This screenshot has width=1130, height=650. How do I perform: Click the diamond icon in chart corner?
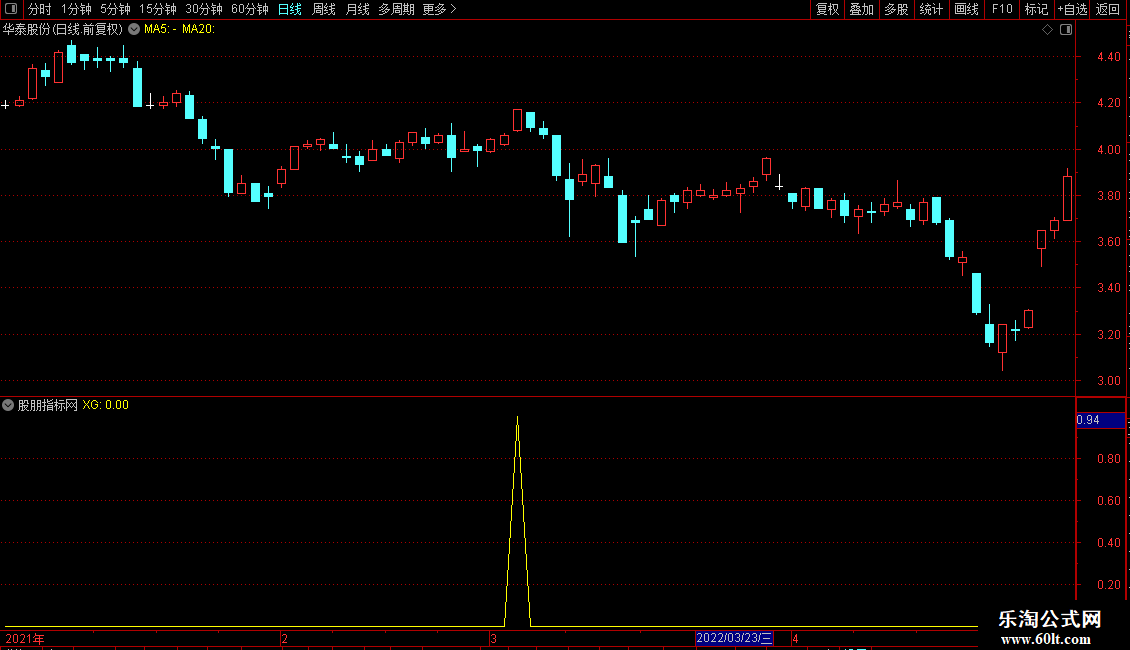coord(1048,30)
